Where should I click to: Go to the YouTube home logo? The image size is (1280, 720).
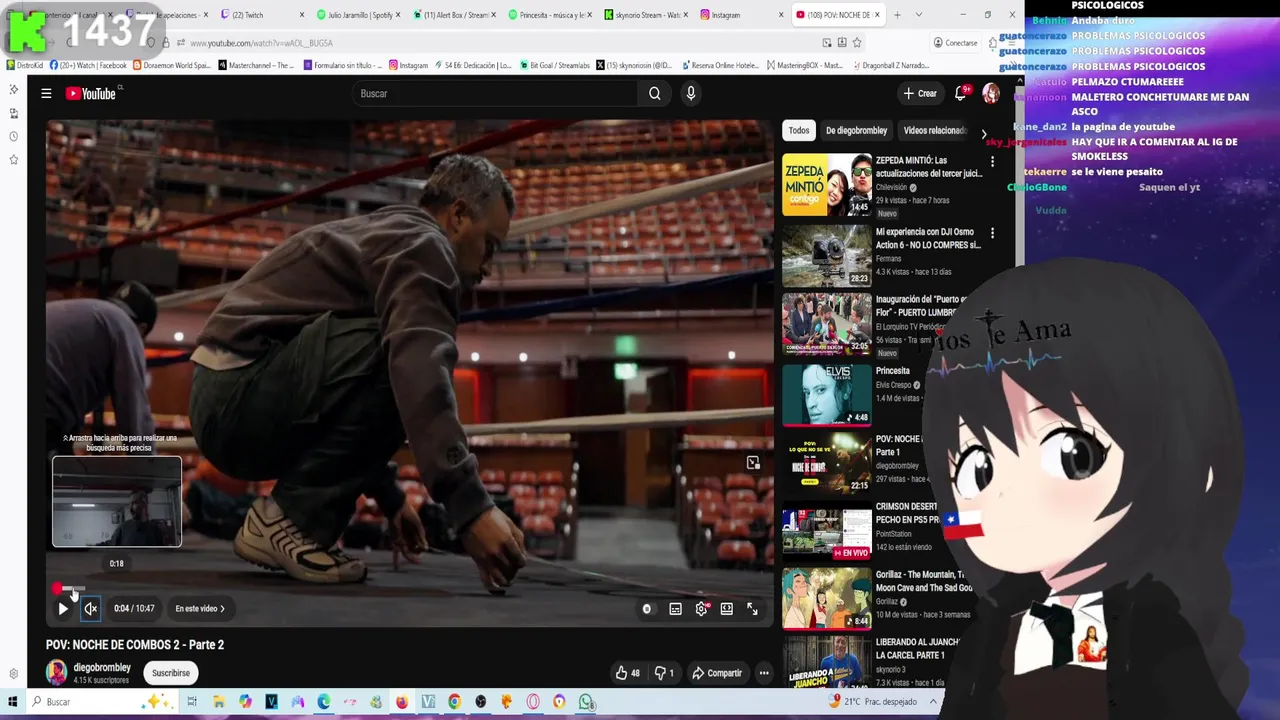91,93
